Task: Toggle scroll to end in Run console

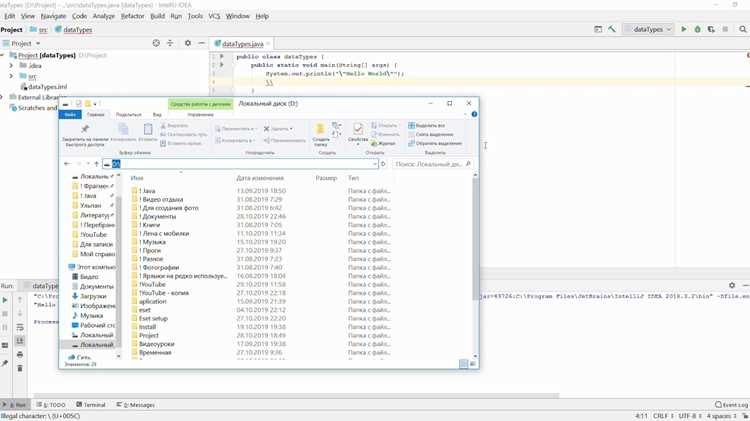Action: 20,341
